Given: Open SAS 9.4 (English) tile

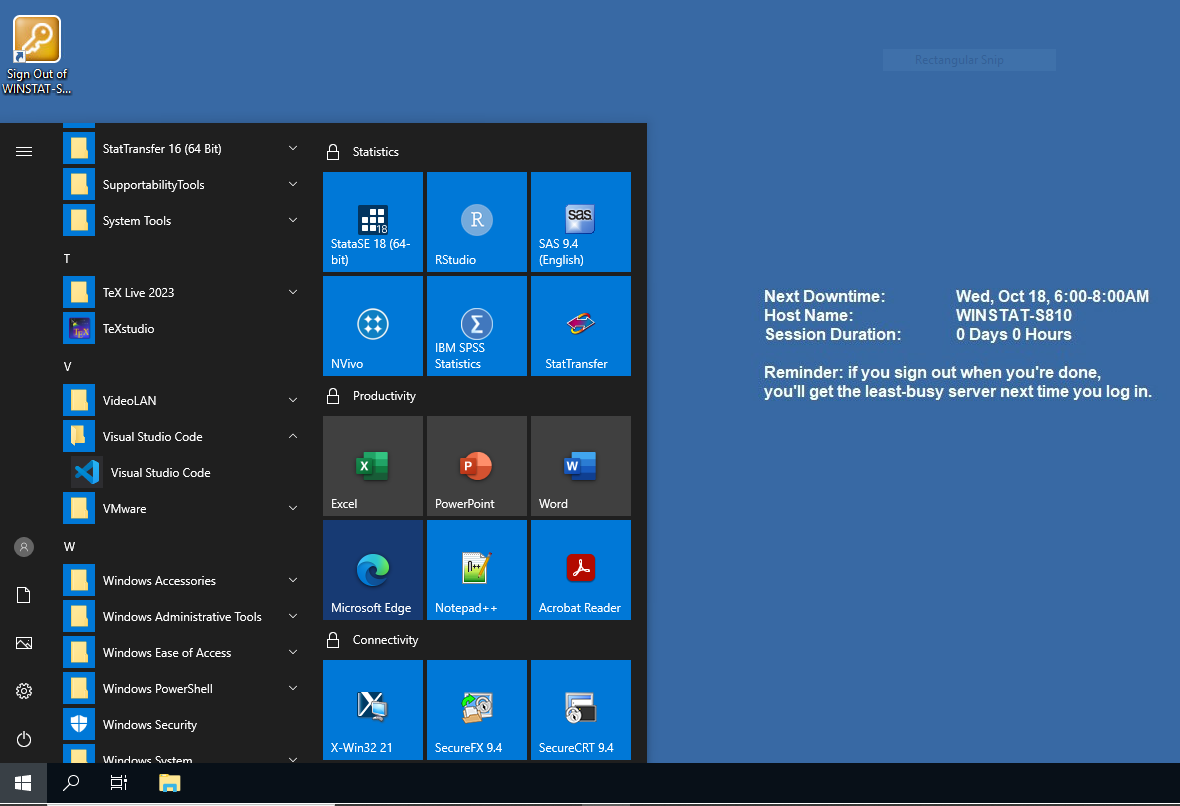Looking at the screenshot, I should coord(580,222).
